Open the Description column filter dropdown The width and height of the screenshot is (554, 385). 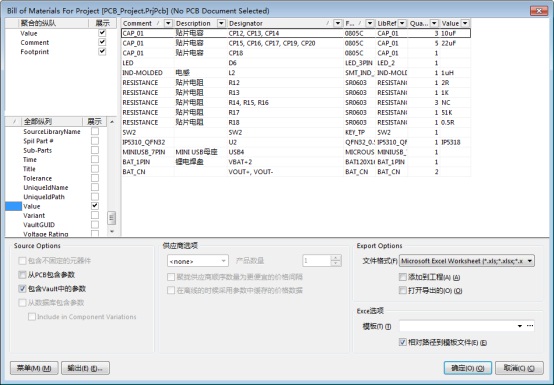(x=221, y=23)
